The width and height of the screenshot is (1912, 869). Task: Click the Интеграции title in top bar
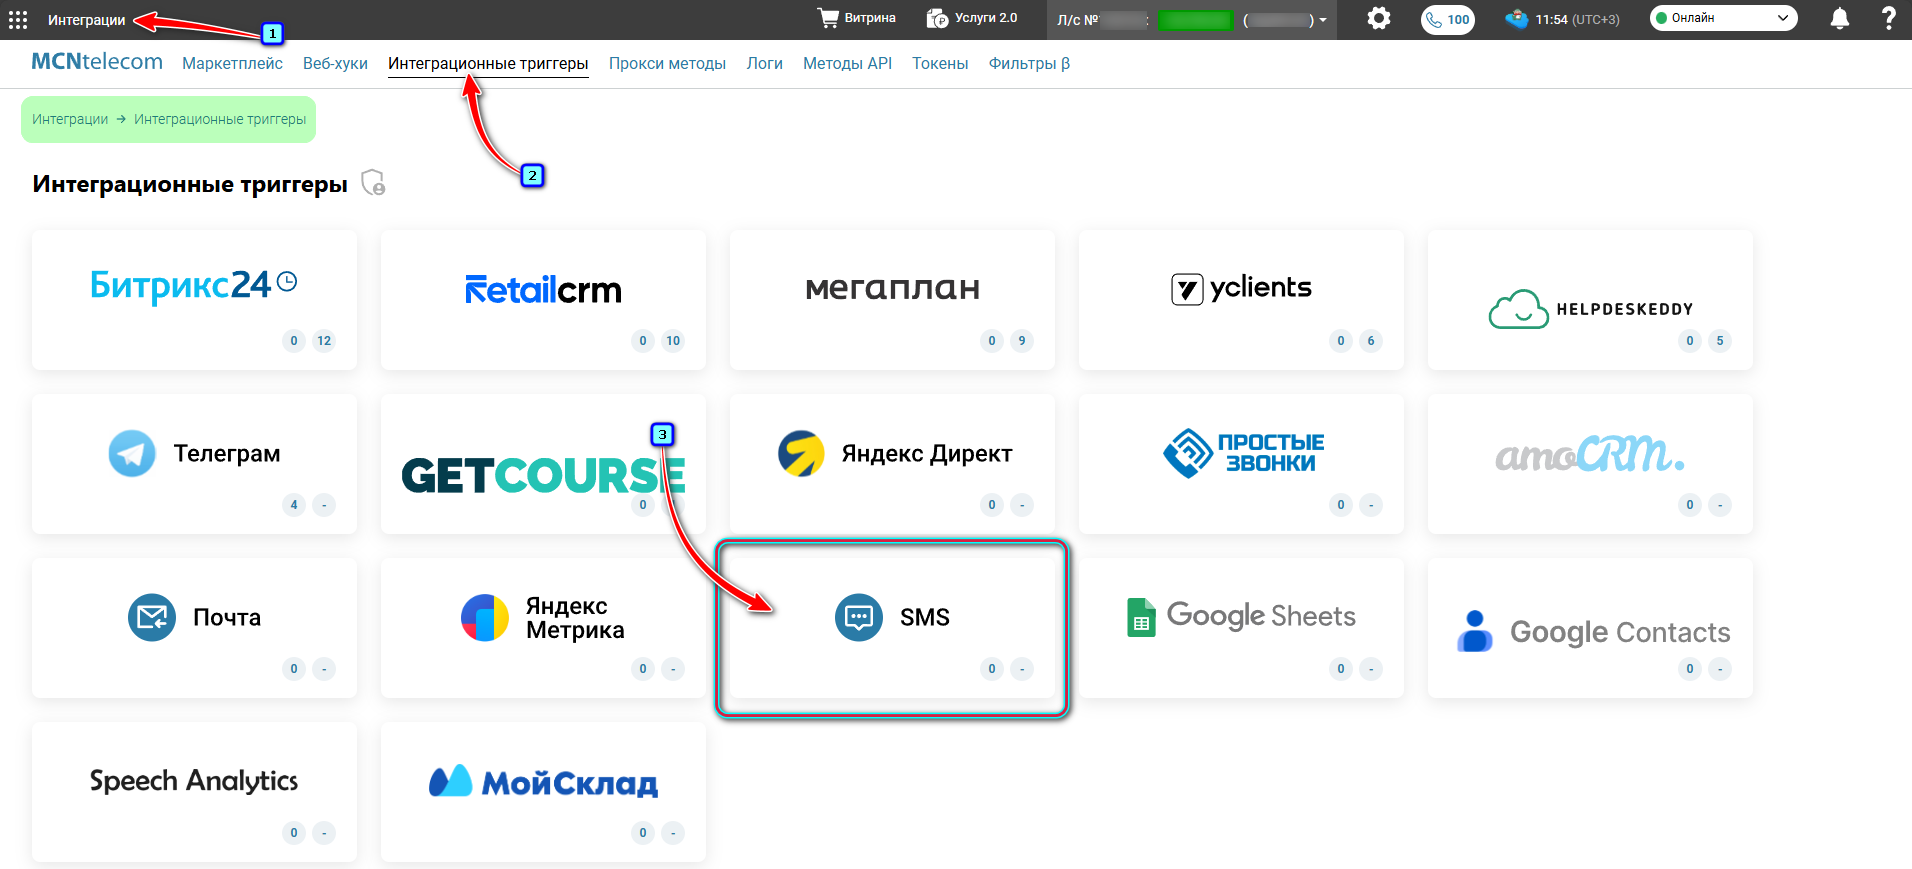click(87, 20)
